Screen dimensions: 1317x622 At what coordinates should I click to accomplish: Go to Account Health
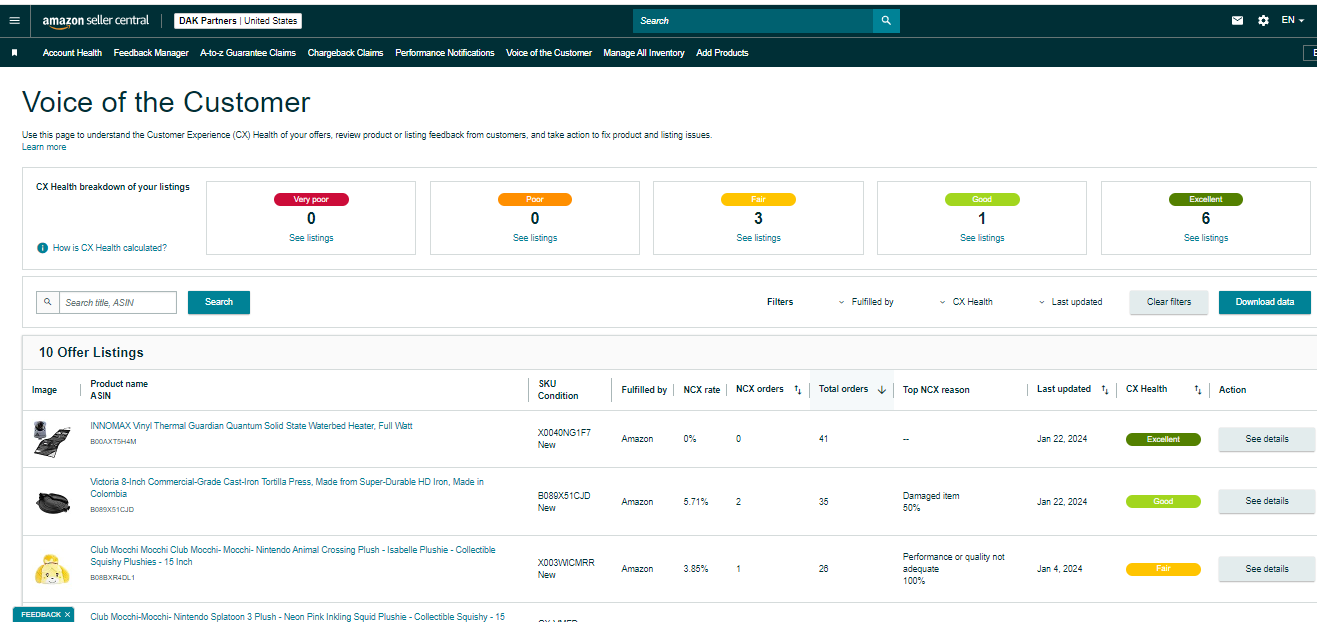[72, 53]
